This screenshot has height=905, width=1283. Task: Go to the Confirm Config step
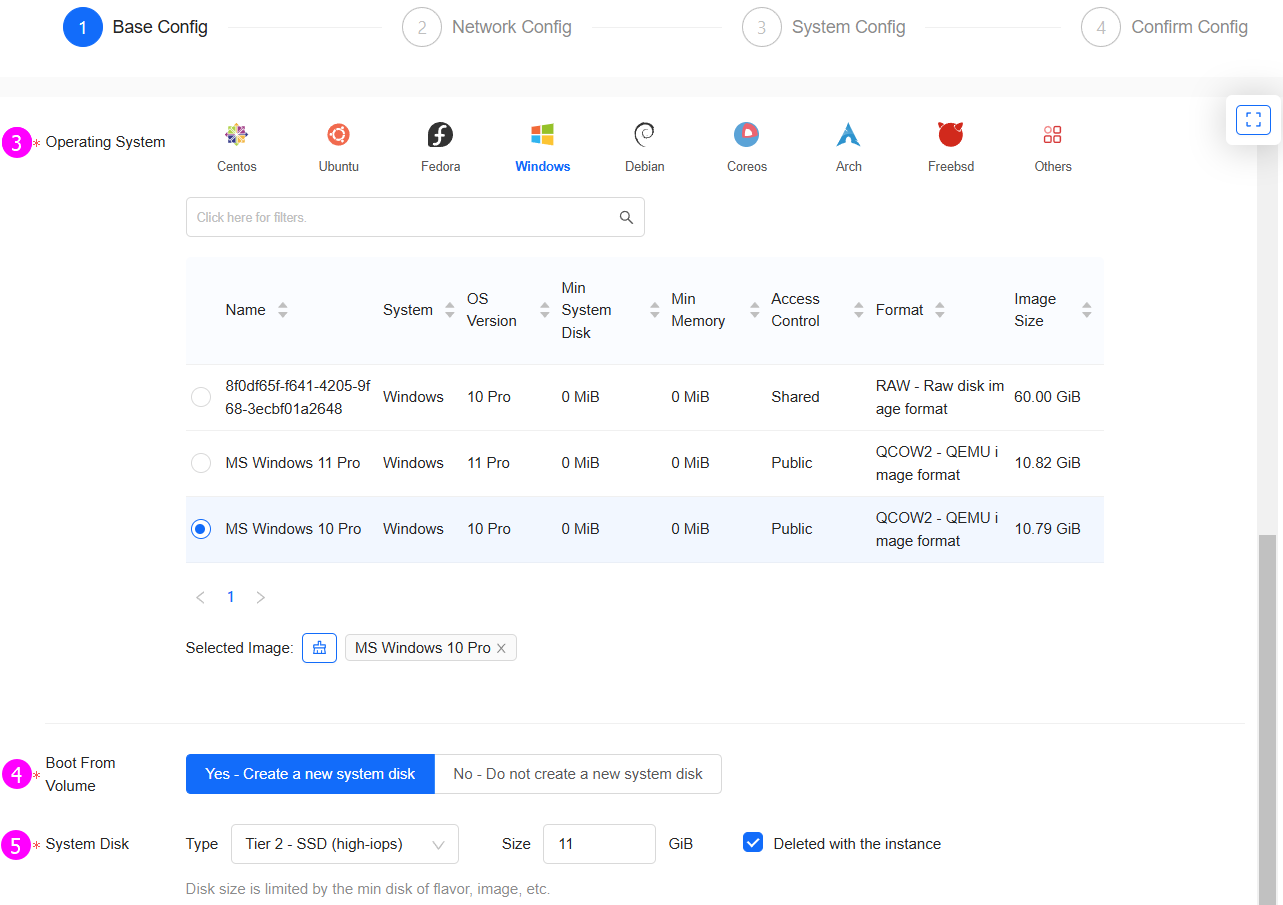1164,27
